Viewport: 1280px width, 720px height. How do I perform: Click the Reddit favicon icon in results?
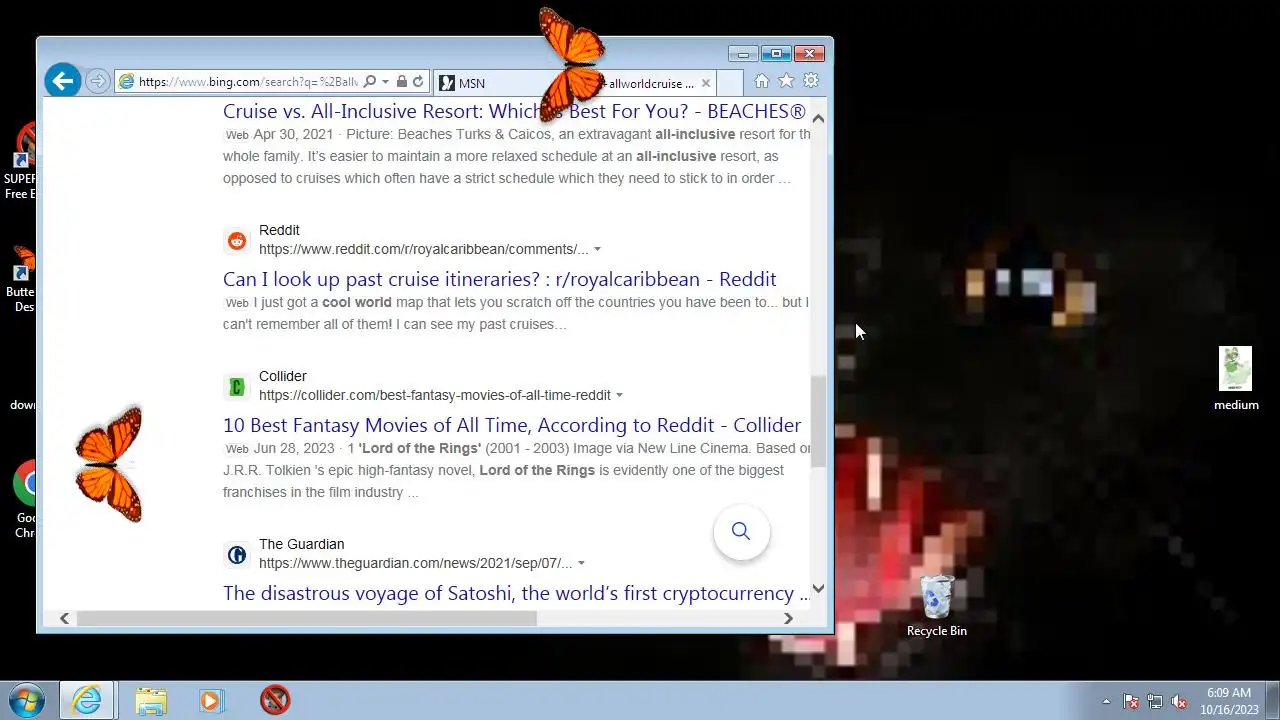click(237, 240)
